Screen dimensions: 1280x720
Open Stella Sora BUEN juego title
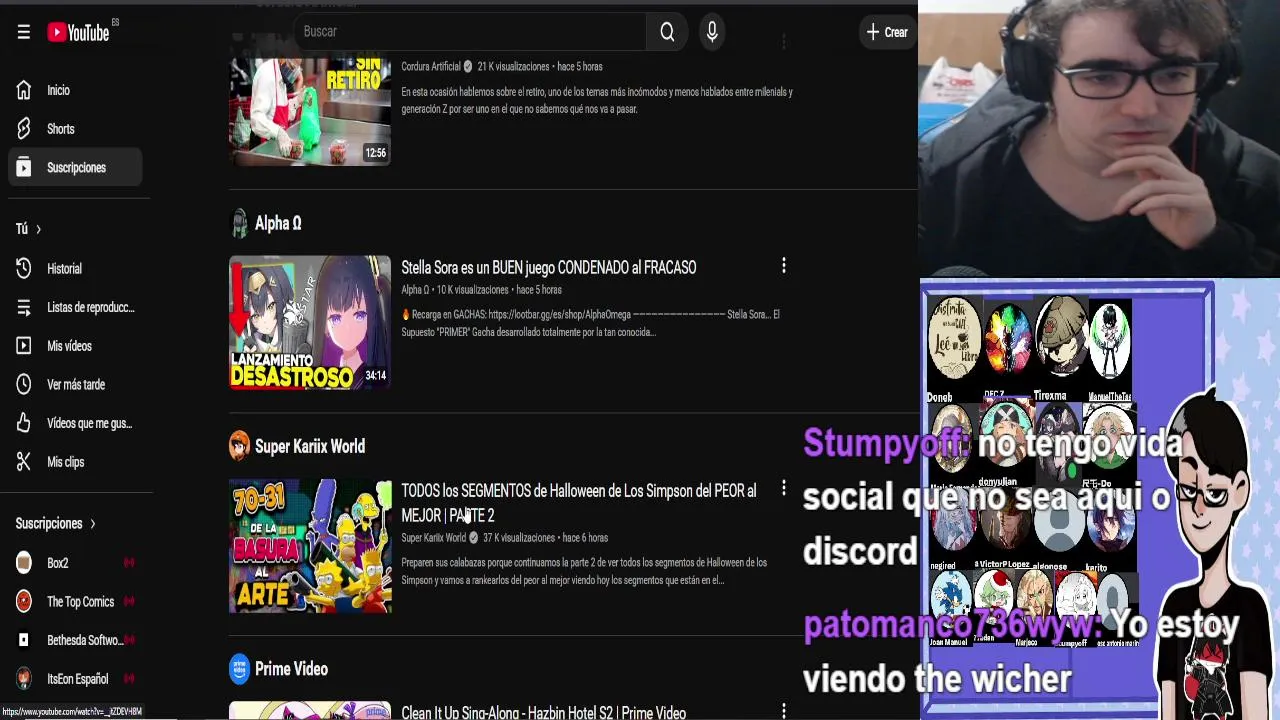(549, 268)
